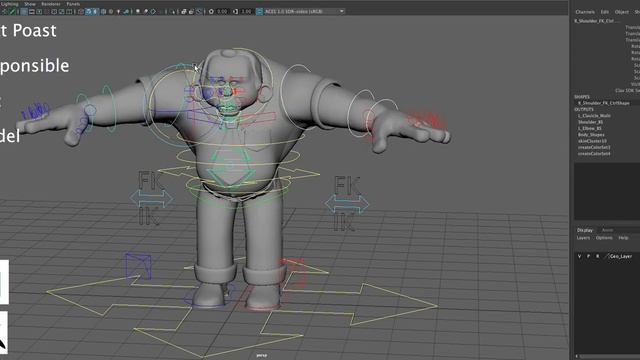Toggle the Multisample Anti-aliasing icon
Viewport: 640px width, 360px height.
(x=153, y=11)
